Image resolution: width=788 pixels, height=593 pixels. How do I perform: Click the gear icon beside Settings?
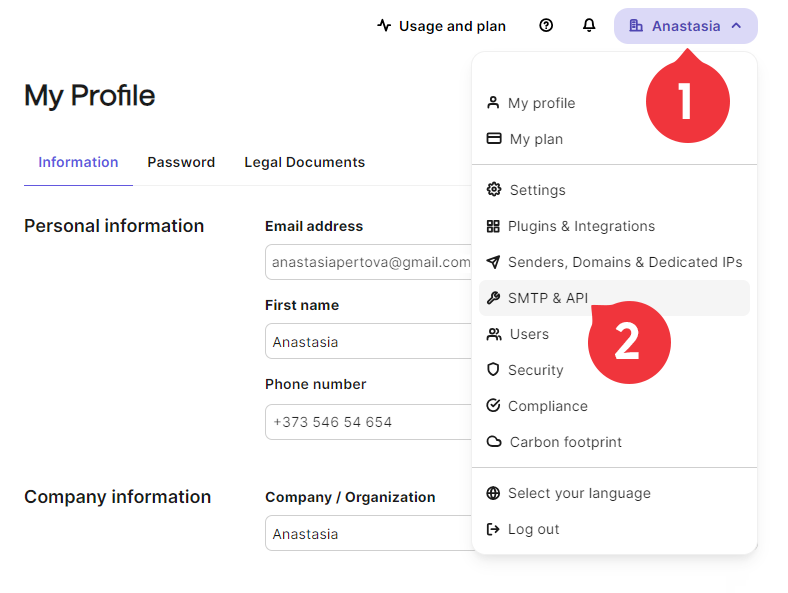coord(494,189)
